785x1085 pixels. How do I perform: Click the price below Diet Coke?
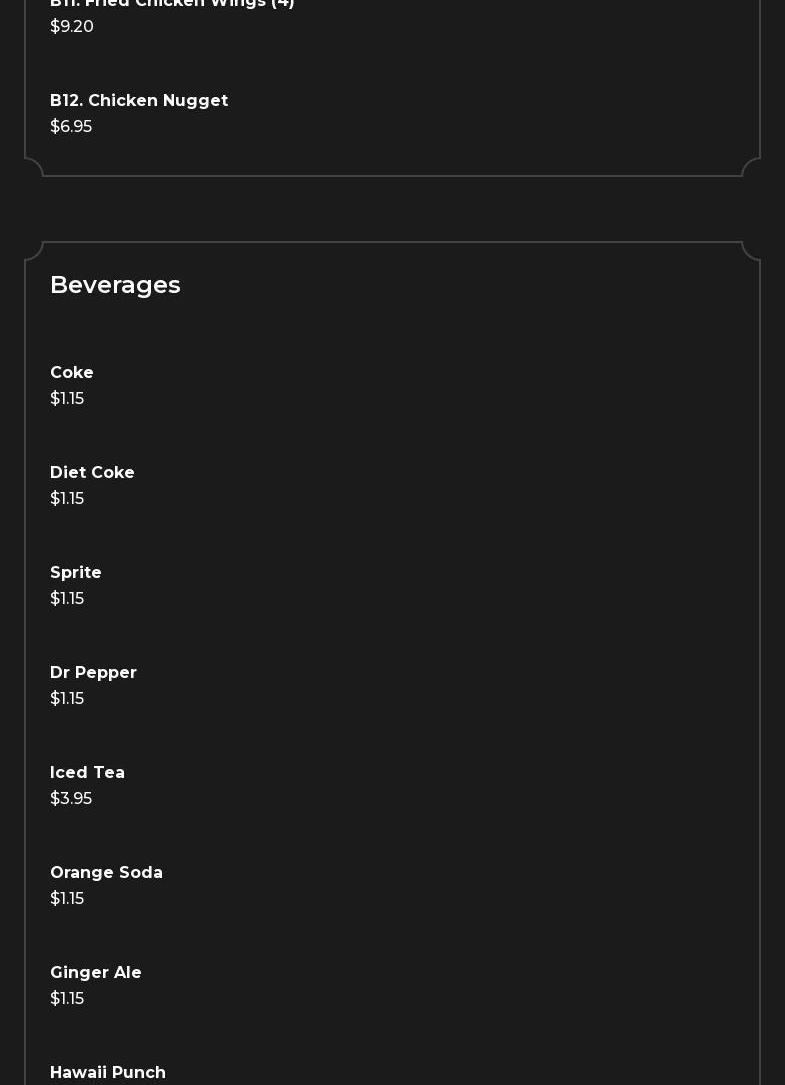click(x=67, y=499)
